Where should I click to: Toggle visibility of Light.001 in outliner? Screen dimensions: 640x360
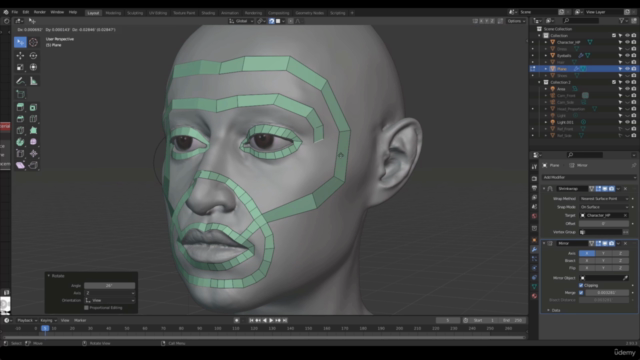627,122
